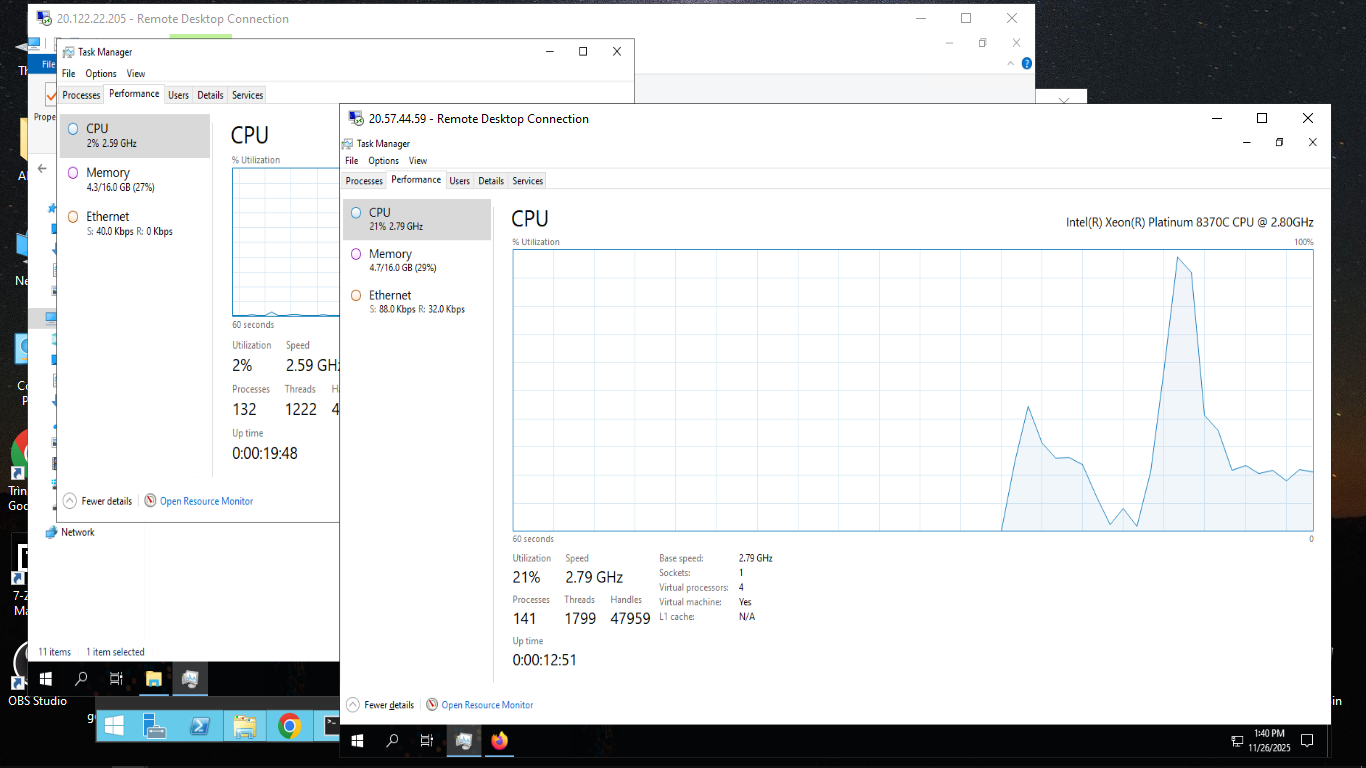The height and width of the screenshot is (768, 1366).
Task: Switch to Services tab in 20.122.22.205 Task Manager
Action: point(247,95)
